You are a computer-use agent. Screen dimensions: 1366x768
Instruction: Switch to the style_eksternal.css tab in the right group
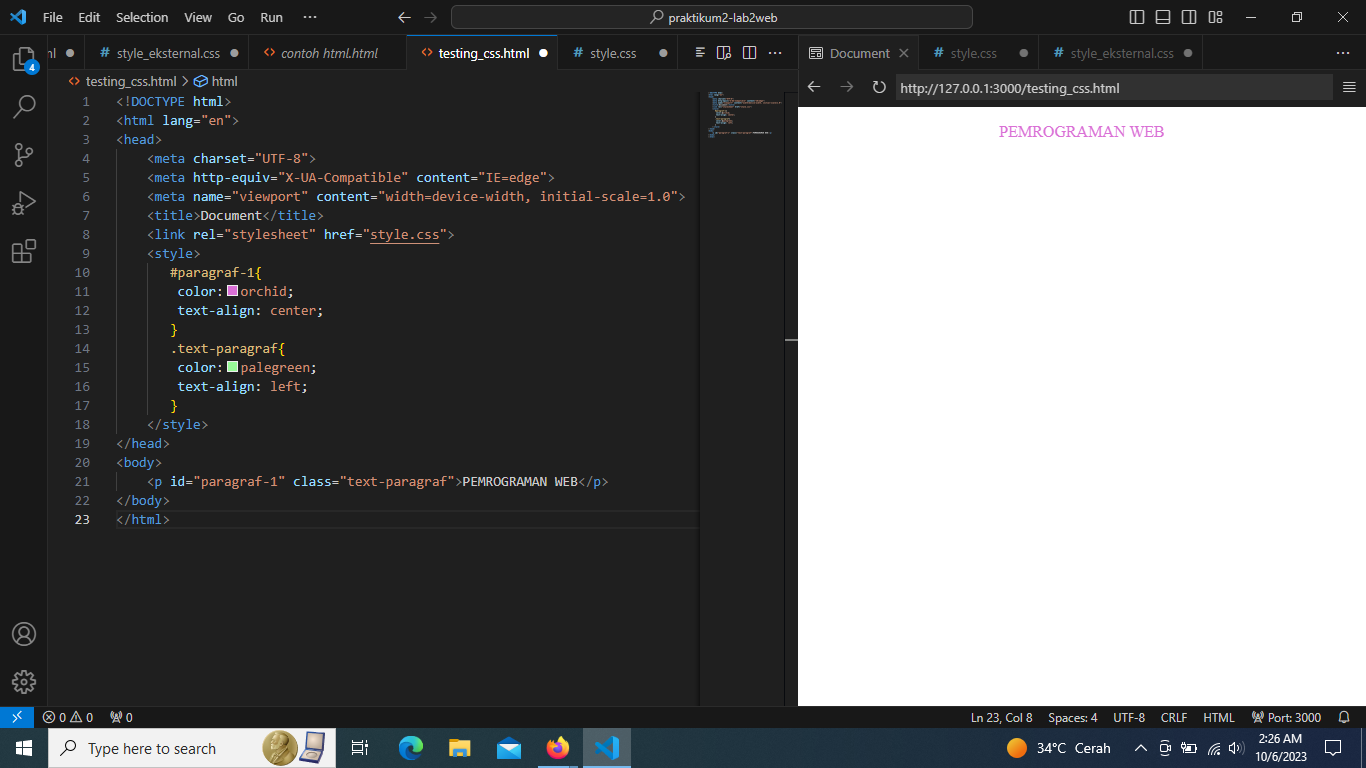point(1121,52)
